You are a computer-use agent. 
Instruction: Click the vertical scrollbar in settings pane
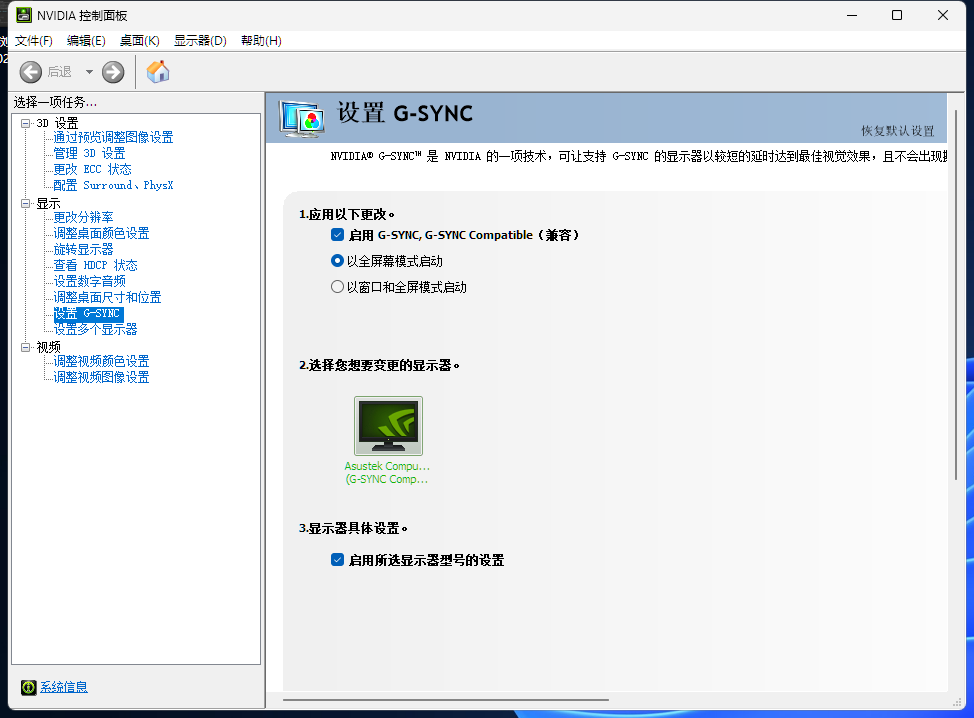(x=956, y=295)
